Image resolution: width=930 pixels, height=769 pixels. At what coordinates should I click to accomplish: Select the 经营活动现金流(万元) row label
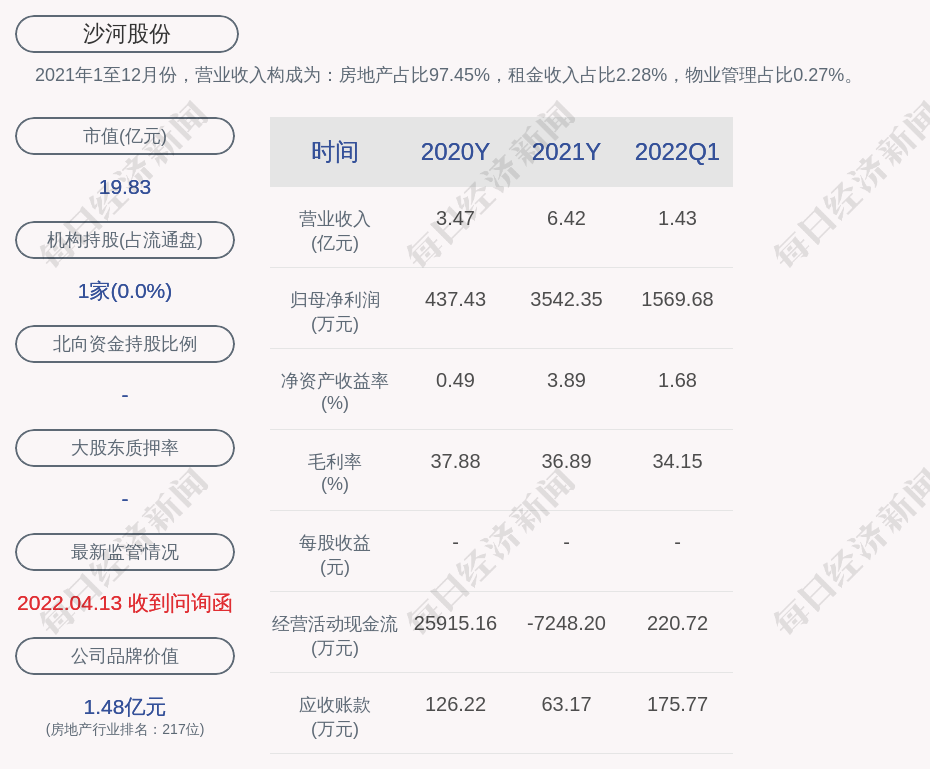335,635
